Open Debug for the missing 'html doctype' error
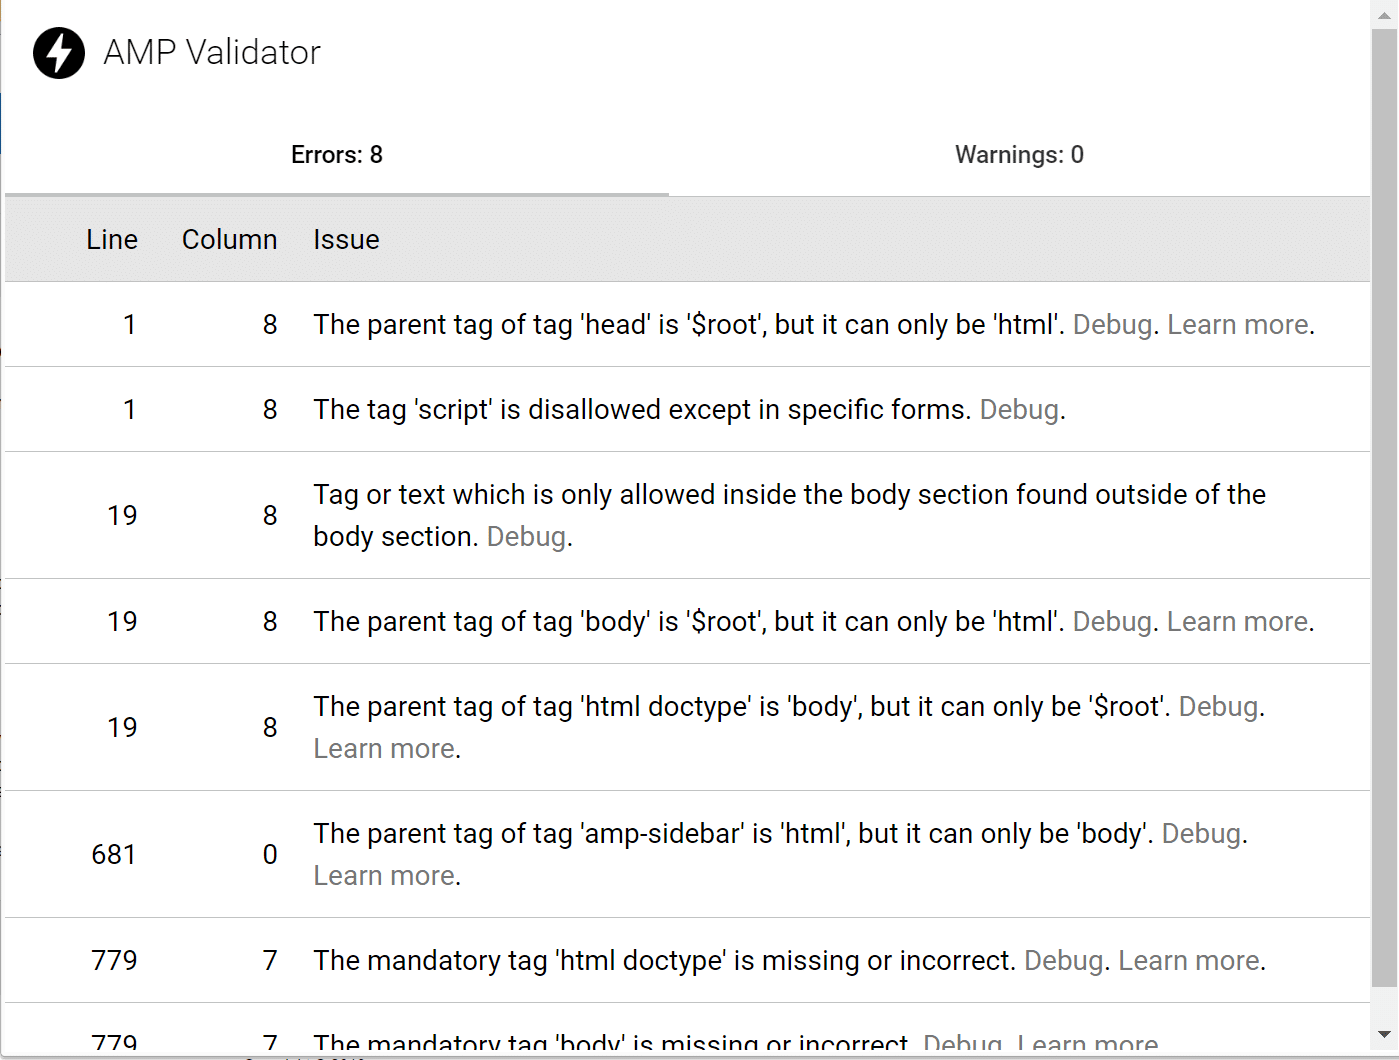Image resolution: width=1399 pixels, height=1060 pixels. pos(1063,960)
